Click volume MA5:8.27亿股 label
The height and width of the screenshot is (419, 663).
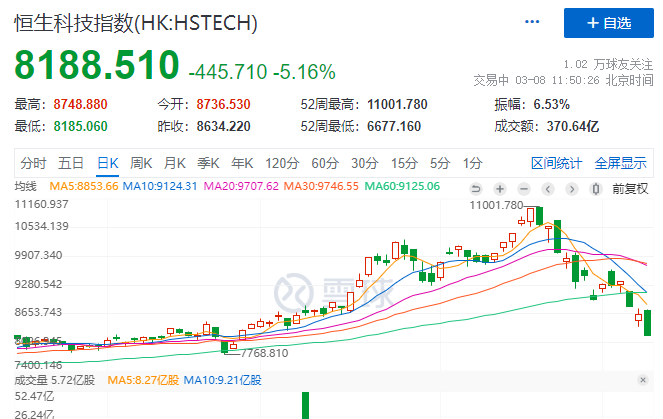tap(143, 380)
